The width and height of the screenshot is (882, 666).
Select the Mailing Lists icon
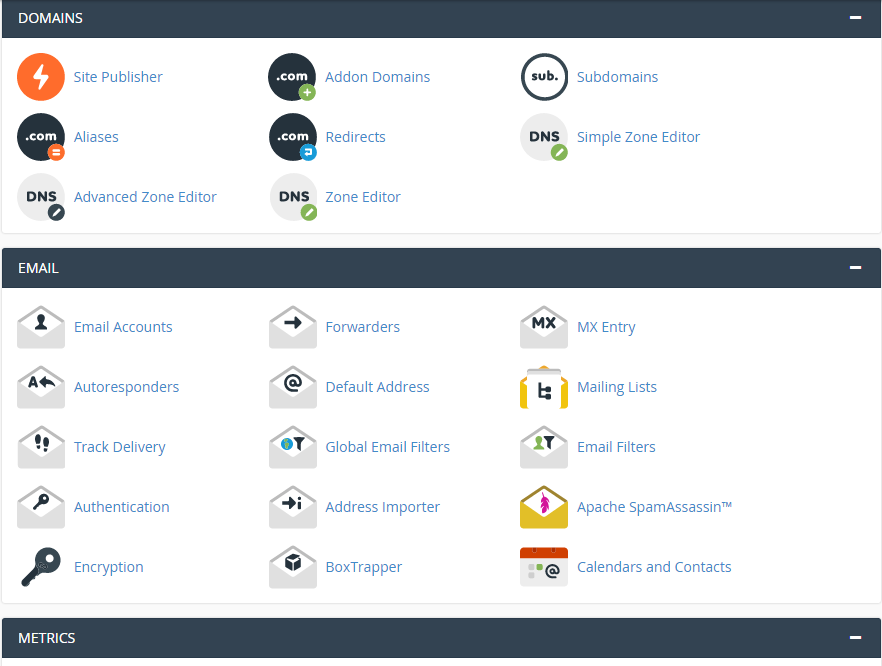(x=544, y=387)
